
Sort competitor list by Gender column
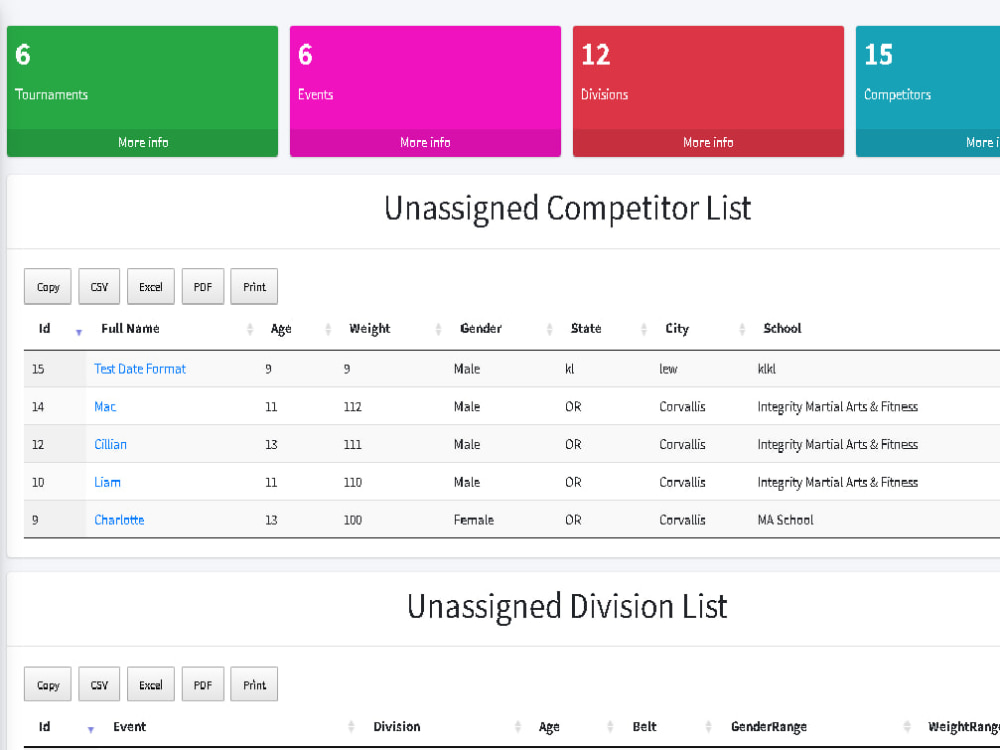click(x=501, y=328)
